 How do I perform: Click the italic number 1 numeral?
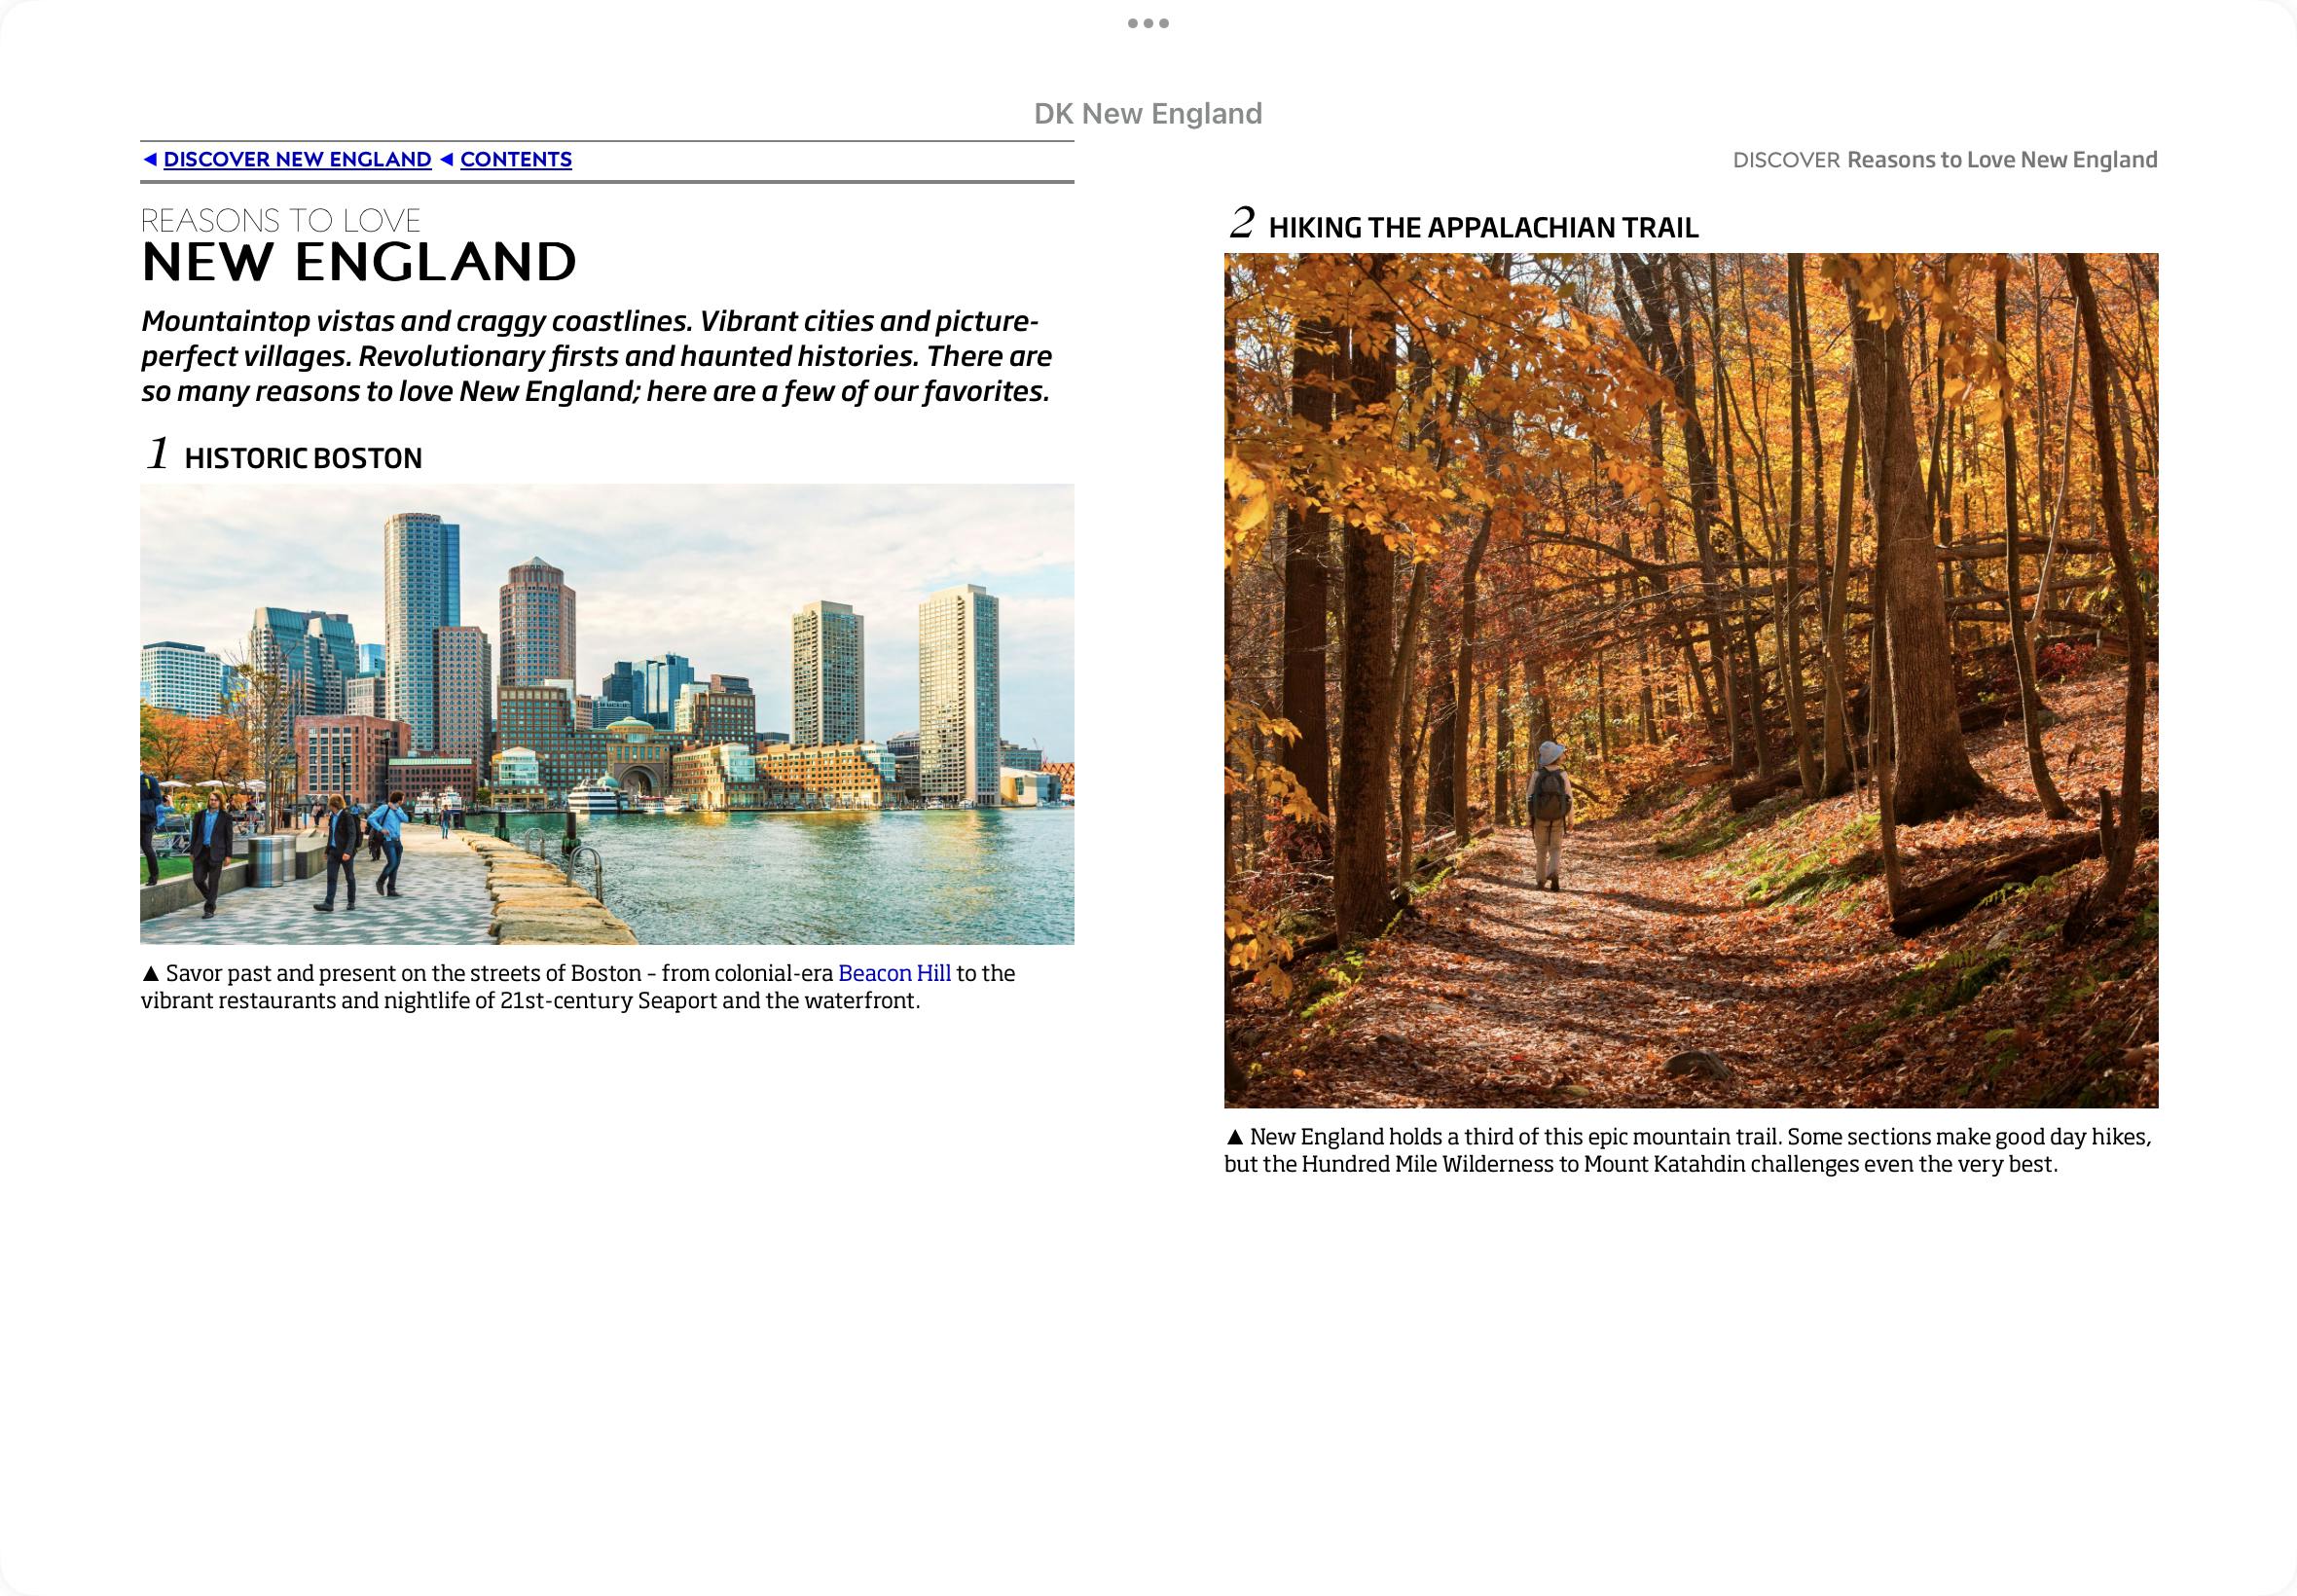tap(158, 453)
